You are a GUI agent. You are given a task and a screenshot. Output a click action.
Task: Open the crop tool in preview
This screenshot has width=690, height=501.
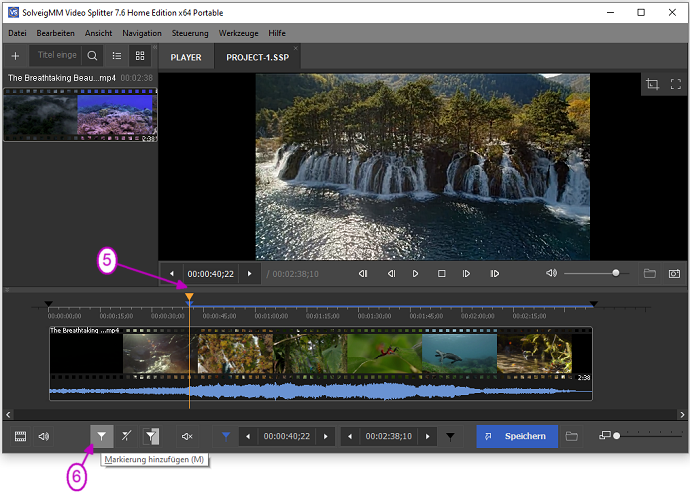[x=652, y=84]
